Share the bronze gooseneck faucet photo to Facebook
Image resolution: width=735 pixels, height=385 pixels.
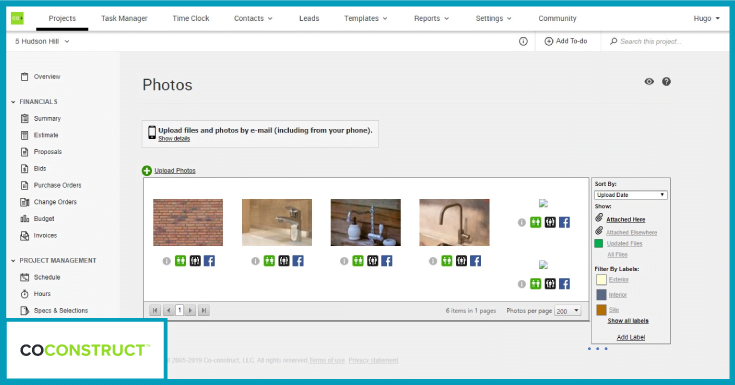point(475,261)
